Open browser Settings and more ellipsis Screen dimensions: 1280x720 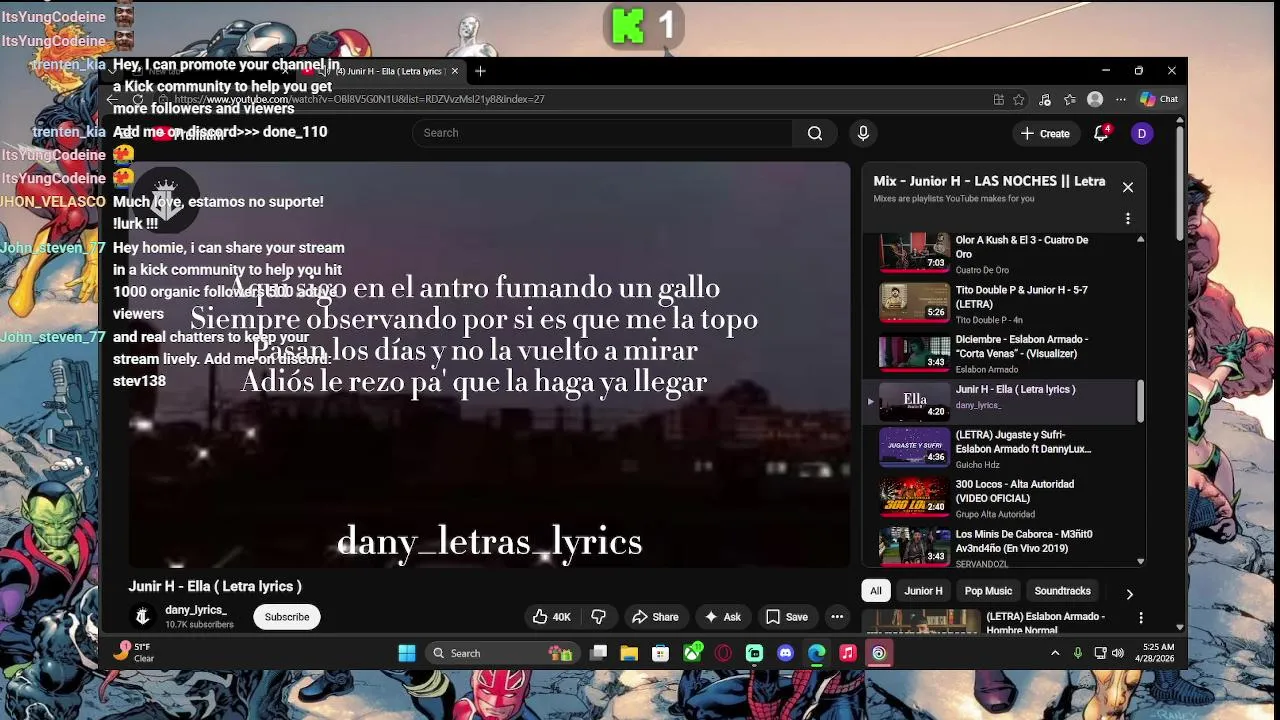point(1120,99)
